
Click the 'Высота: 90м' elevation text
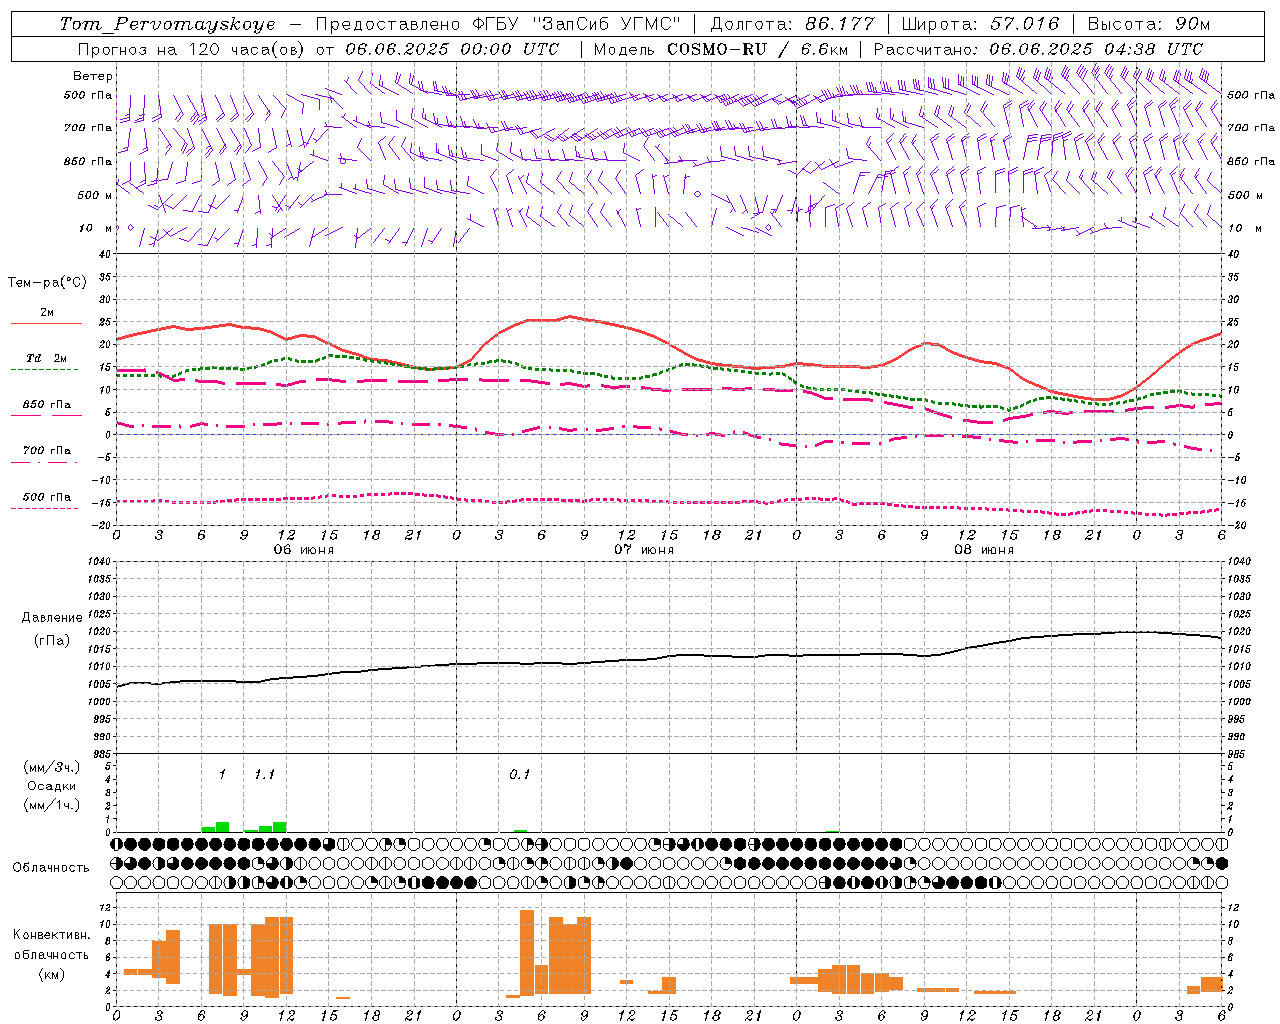[1149, 24]
